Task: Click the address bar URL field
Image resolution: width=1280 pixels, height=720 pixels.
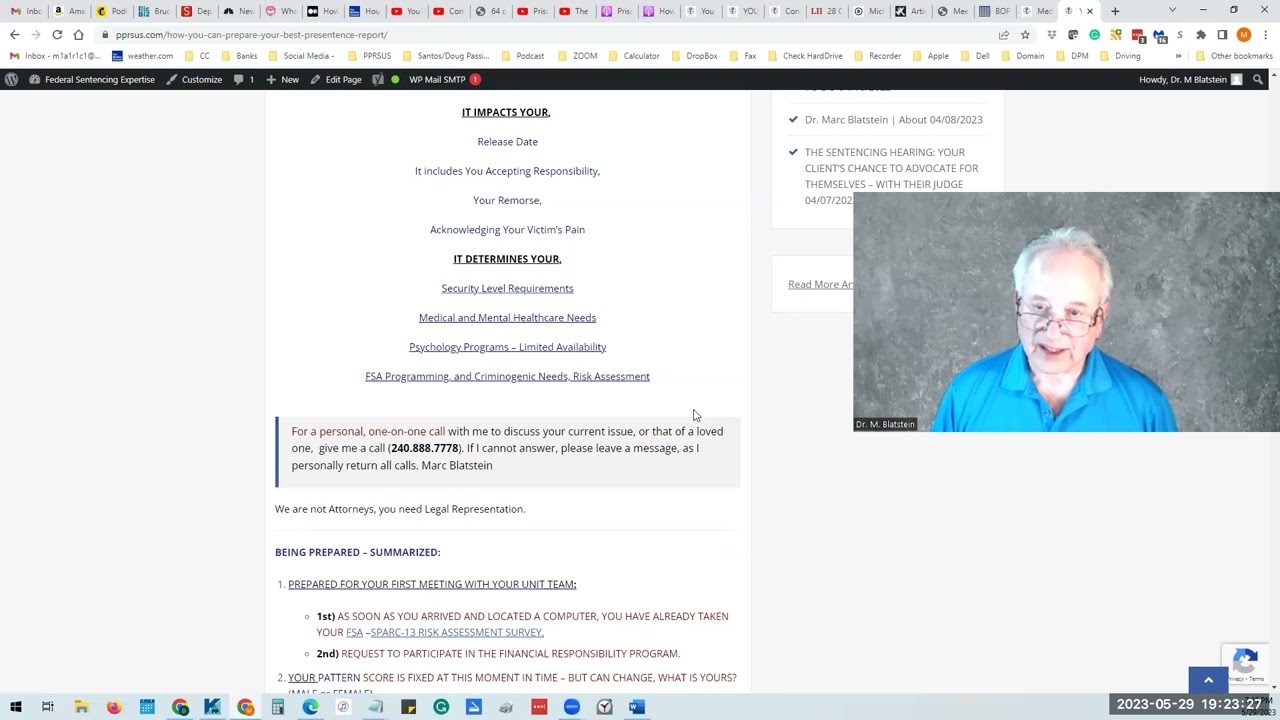Action: point(550,35)
